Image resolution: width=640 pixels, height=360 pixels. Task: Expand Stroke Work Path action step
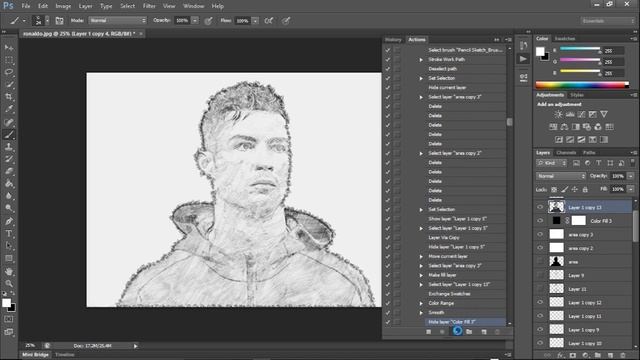pos(421,60)
